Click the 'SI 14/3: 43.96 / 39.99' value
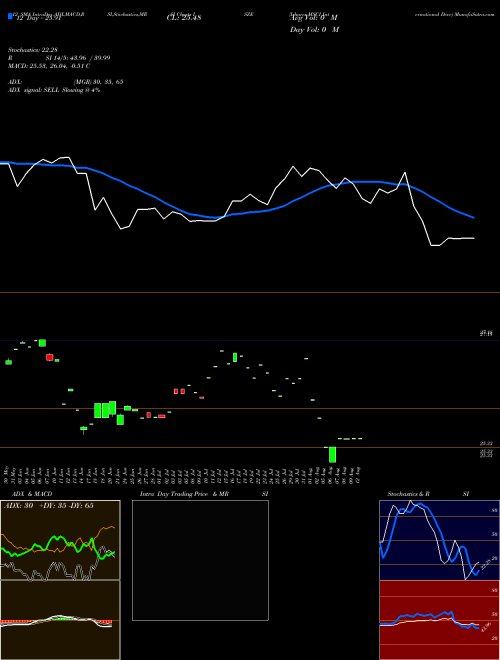This screenshot has height=660, width=500. [x=78, y=58]
